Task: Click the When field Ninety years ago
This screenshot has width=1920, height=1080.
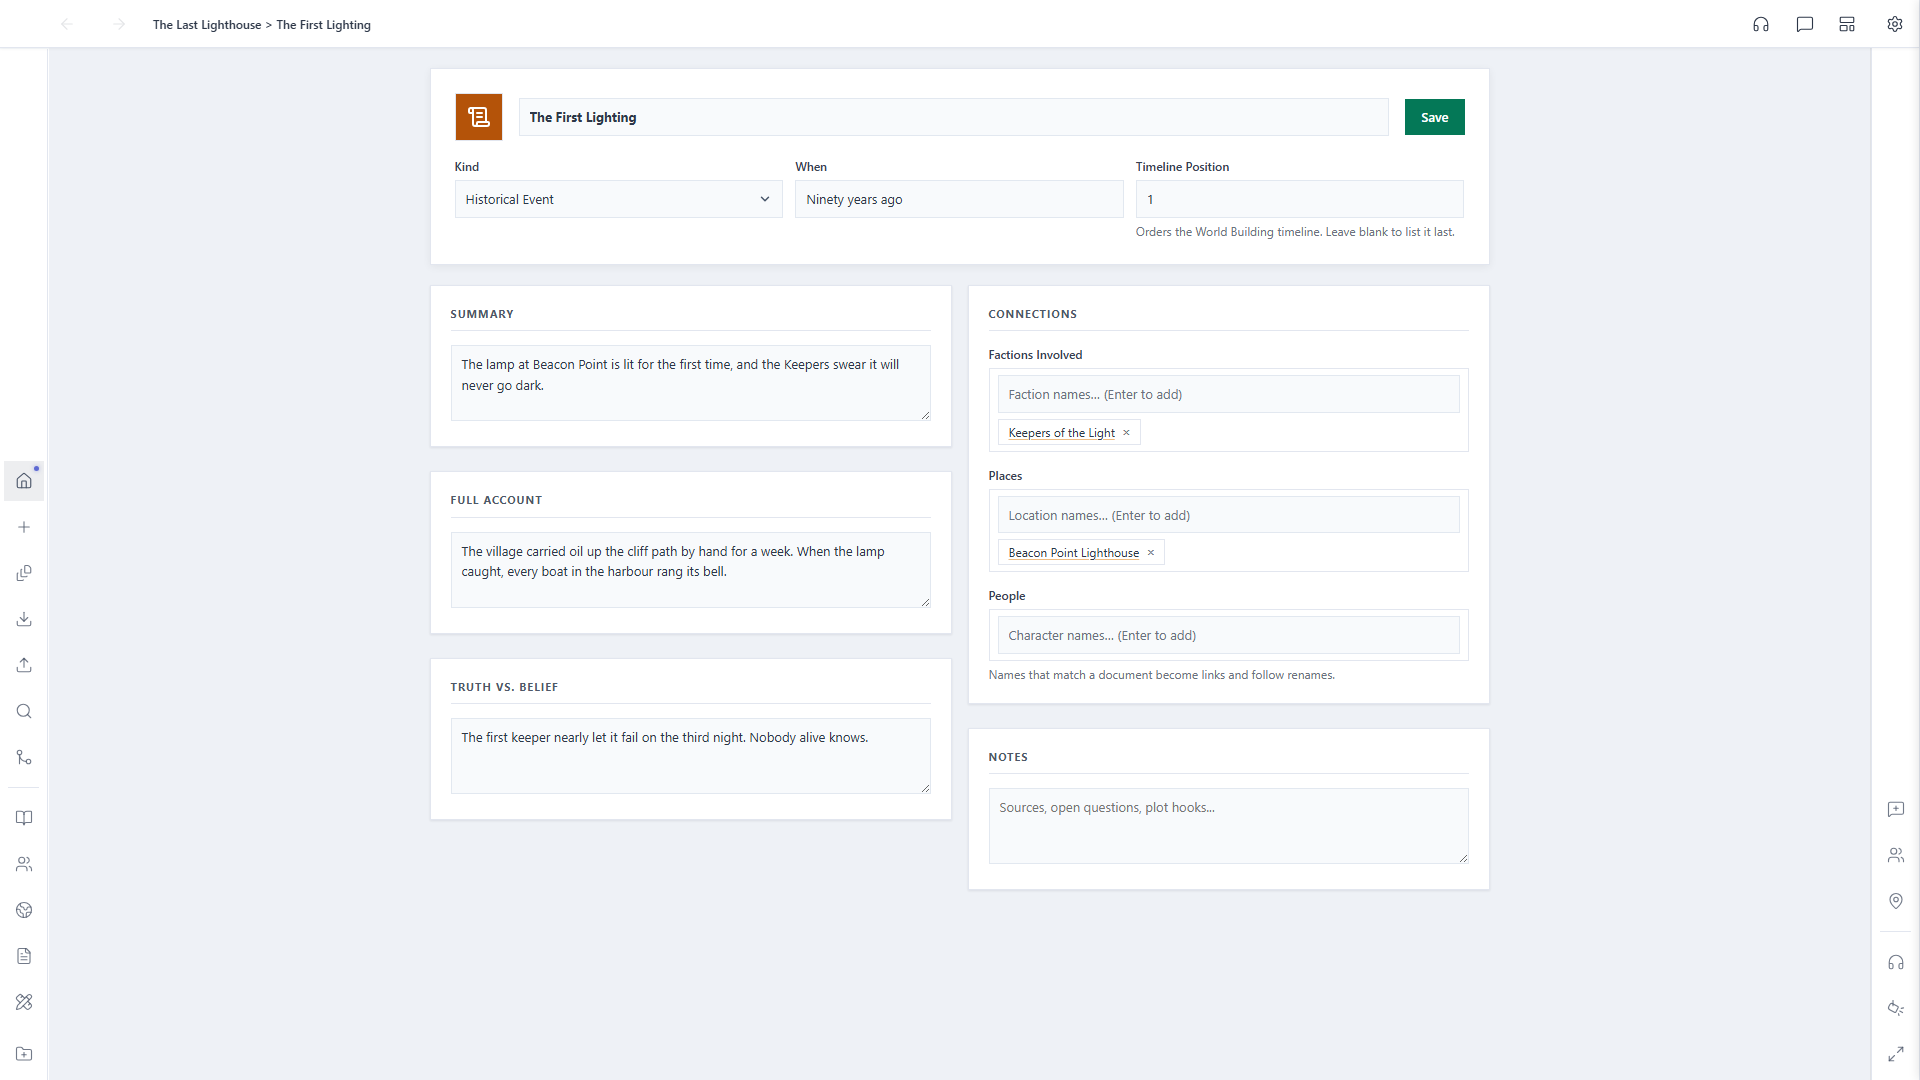Action: (959, 199)
